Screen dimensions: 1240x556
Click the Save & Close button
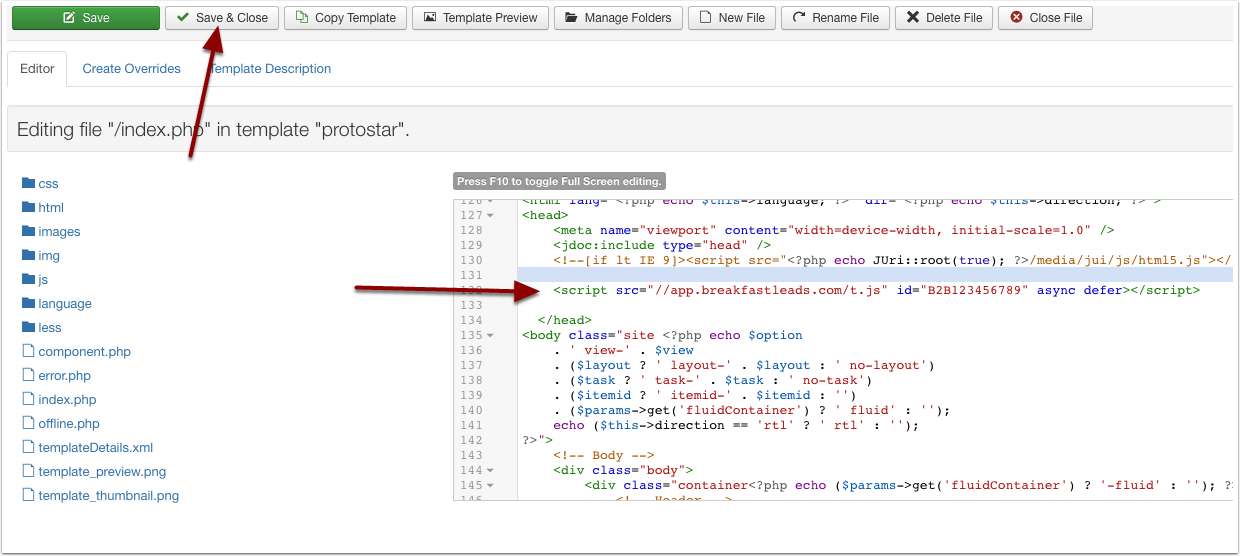tap(222, 18)
